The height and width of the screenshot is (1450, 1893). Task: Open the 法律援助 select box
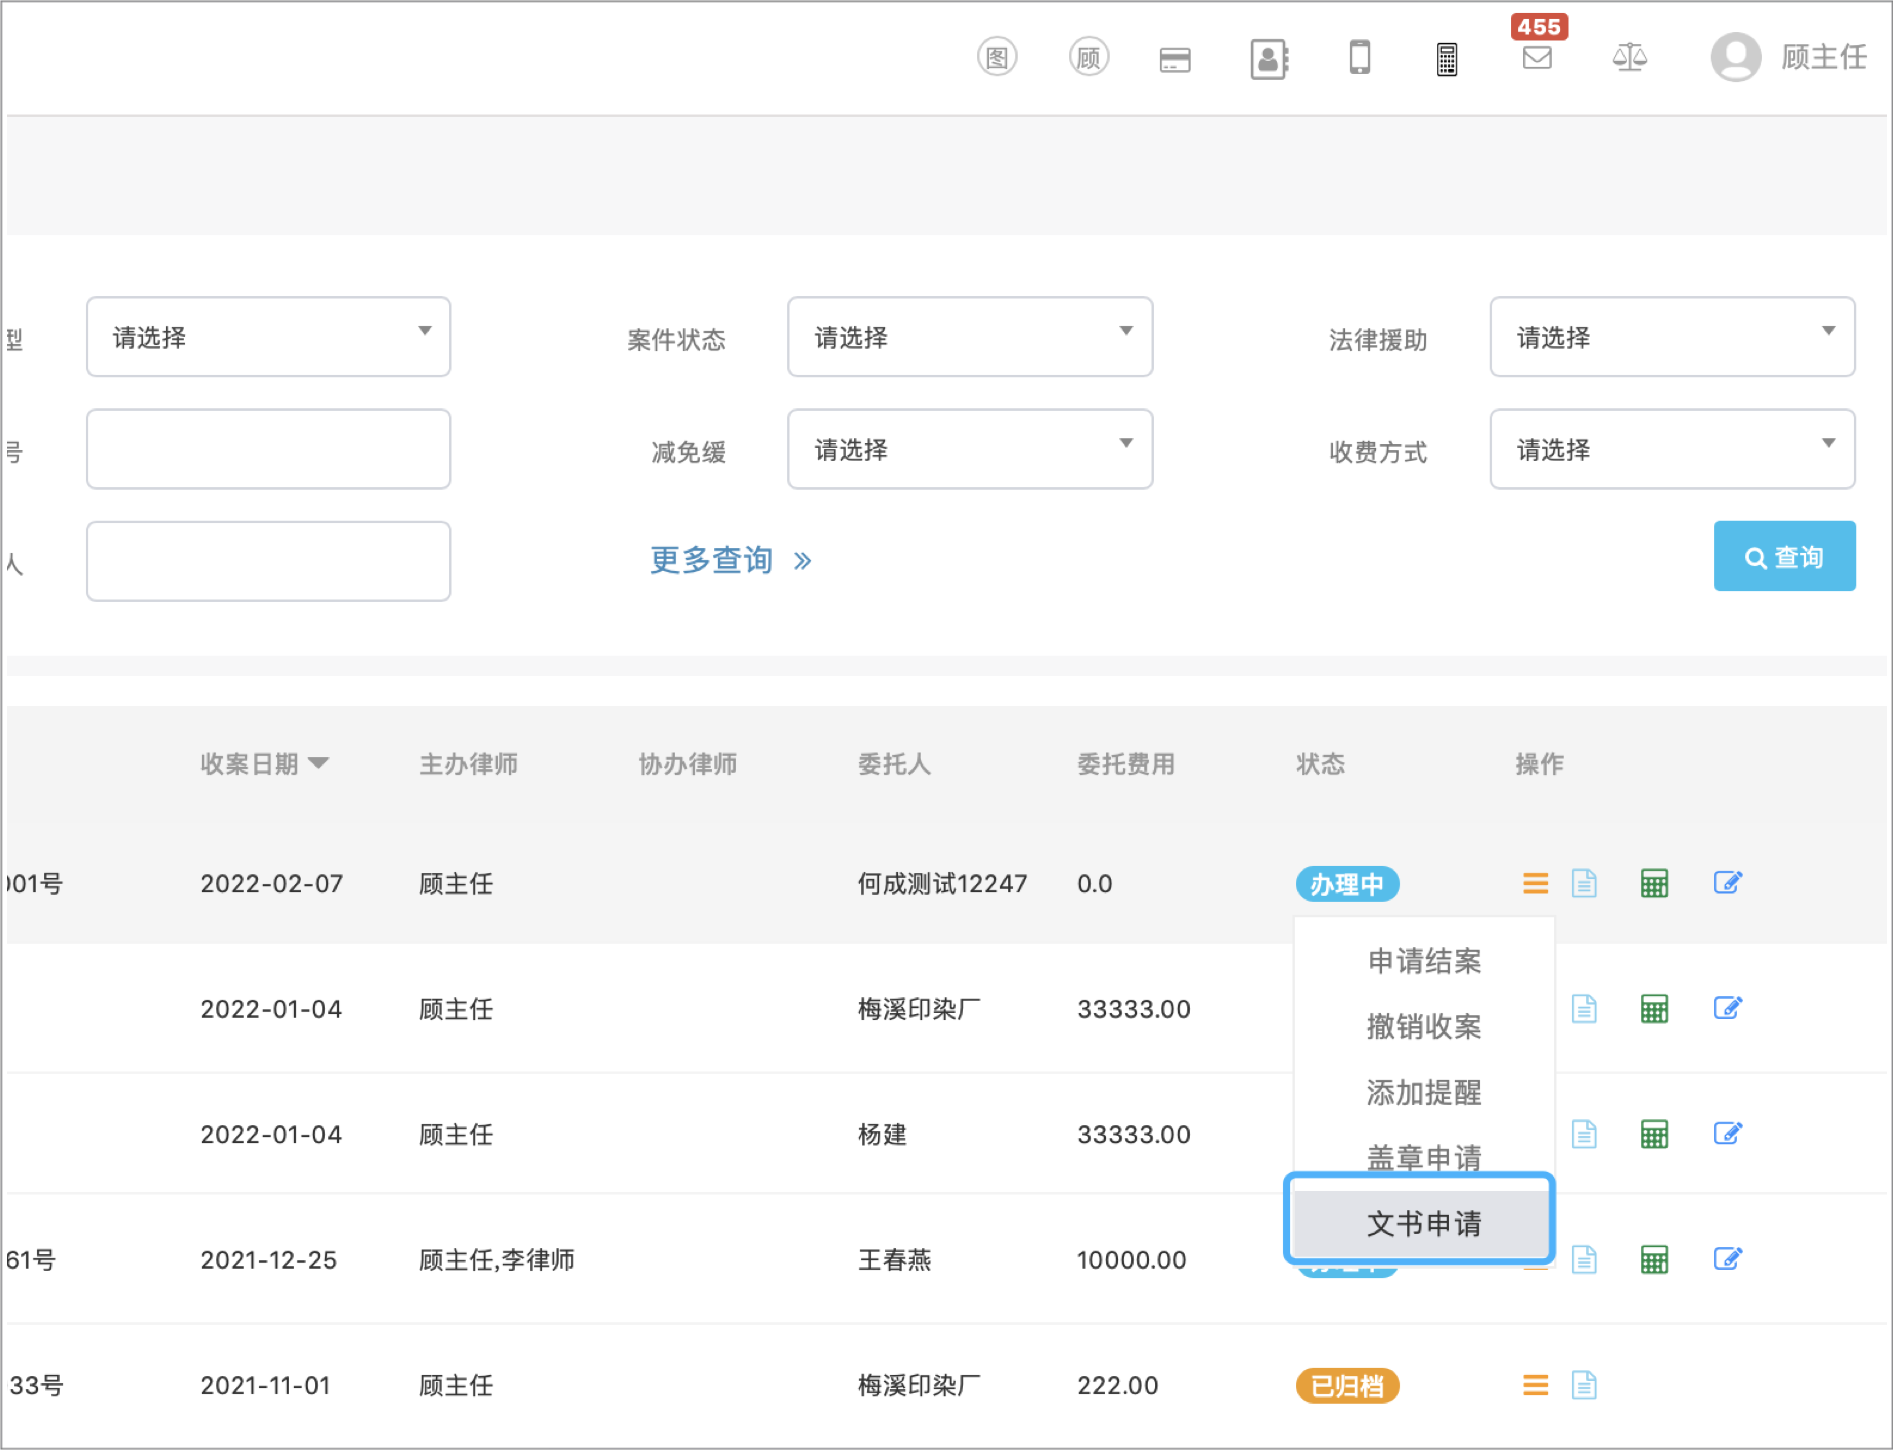point(1672,337)
